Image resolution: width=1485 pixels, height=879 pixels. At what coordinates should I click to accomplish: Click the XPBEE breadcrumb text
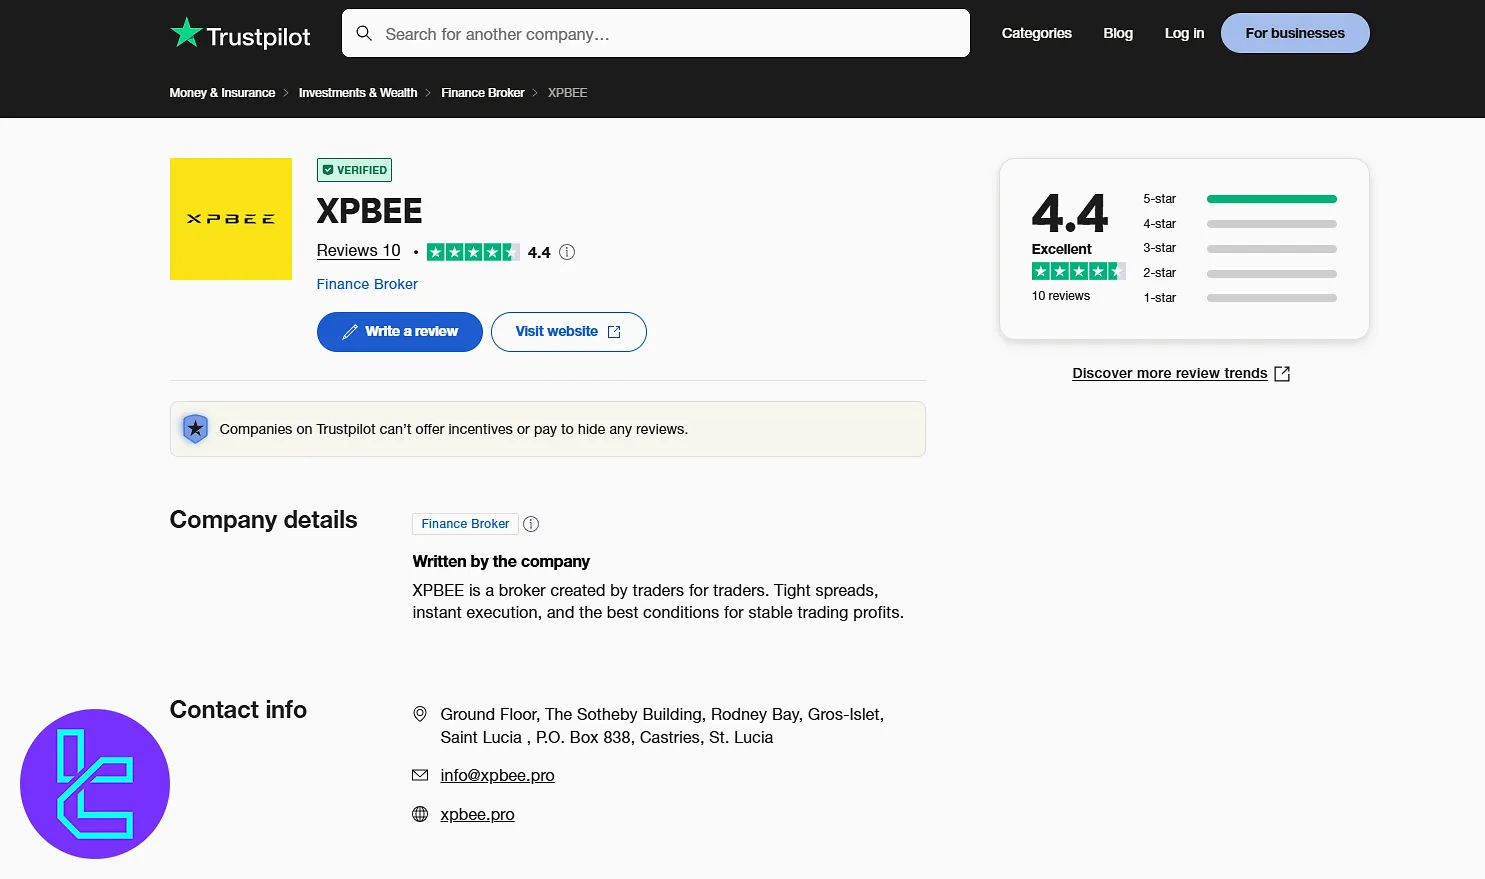pos(567,93)
